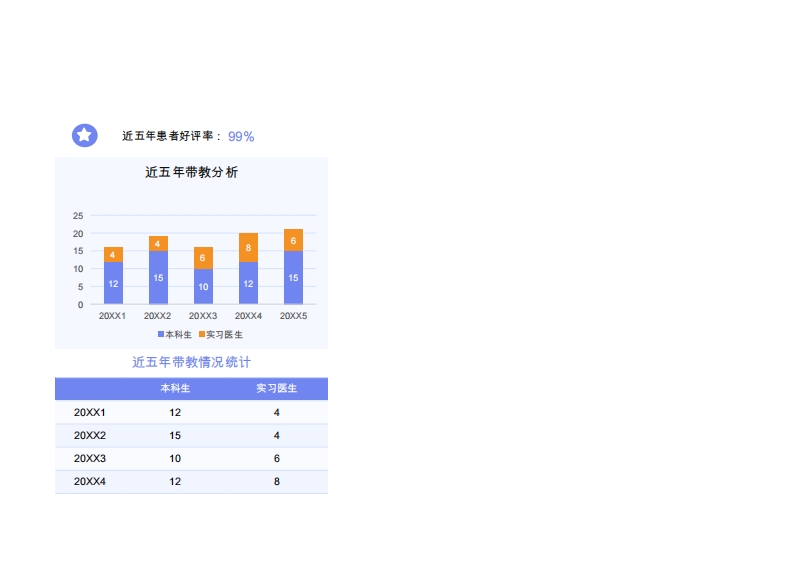Select 本科生 value 12 in table row 20XX4
This screenshot has height=561, width=793.
(175, 482)
